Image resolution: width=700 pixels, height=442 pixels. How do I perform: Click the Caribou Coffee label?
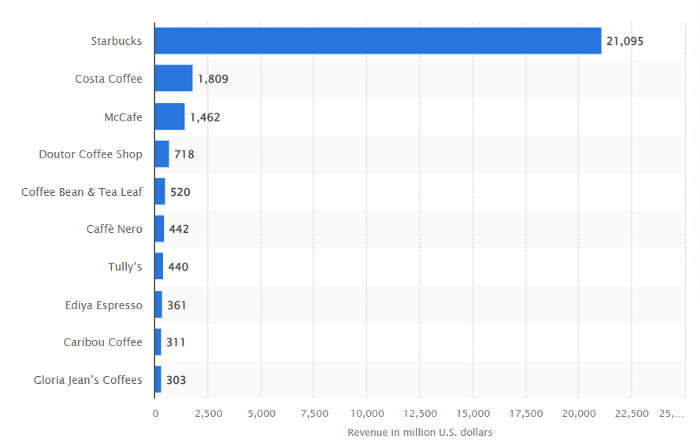point(103,342)
